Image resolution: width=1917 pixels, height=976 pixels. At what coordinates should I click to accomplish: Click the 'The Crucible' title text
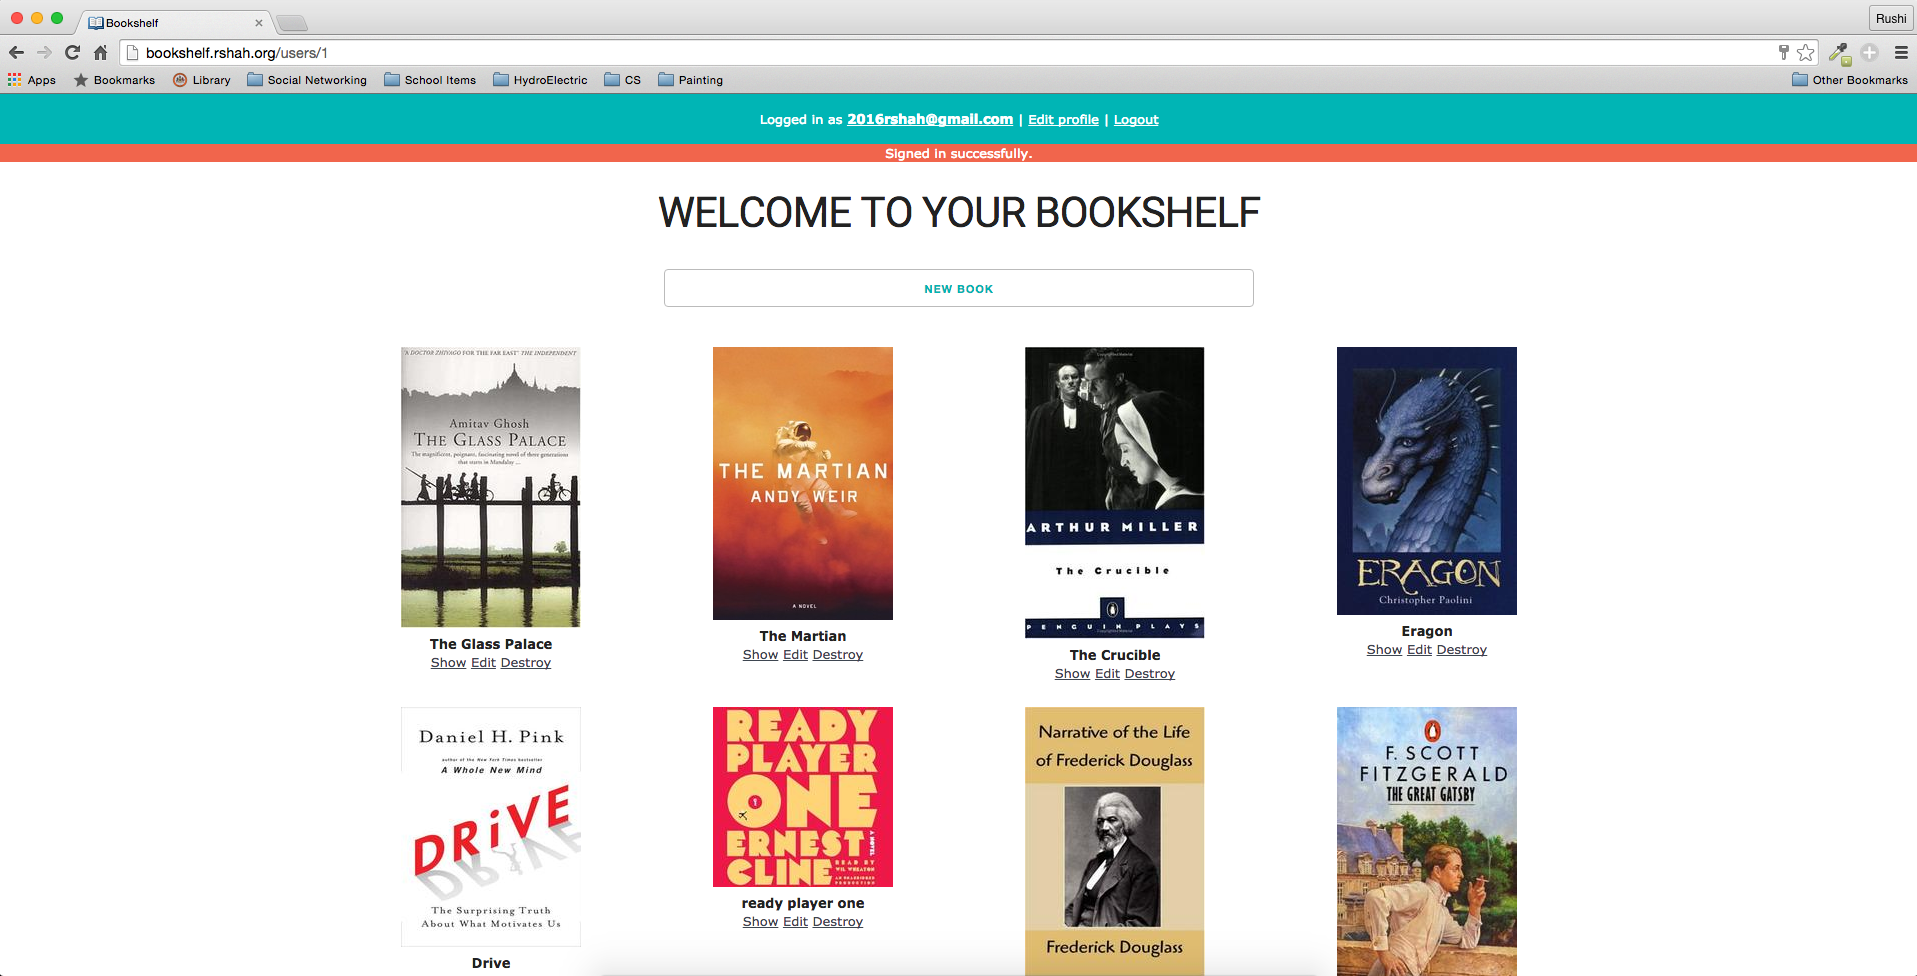(x=1114, y=655)
